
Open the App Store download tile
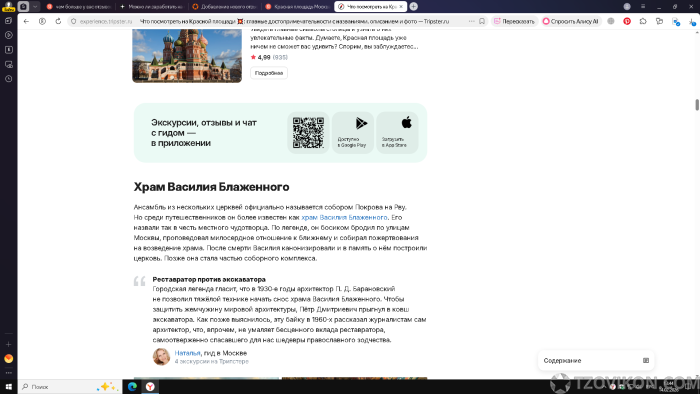tap(397, 133)
